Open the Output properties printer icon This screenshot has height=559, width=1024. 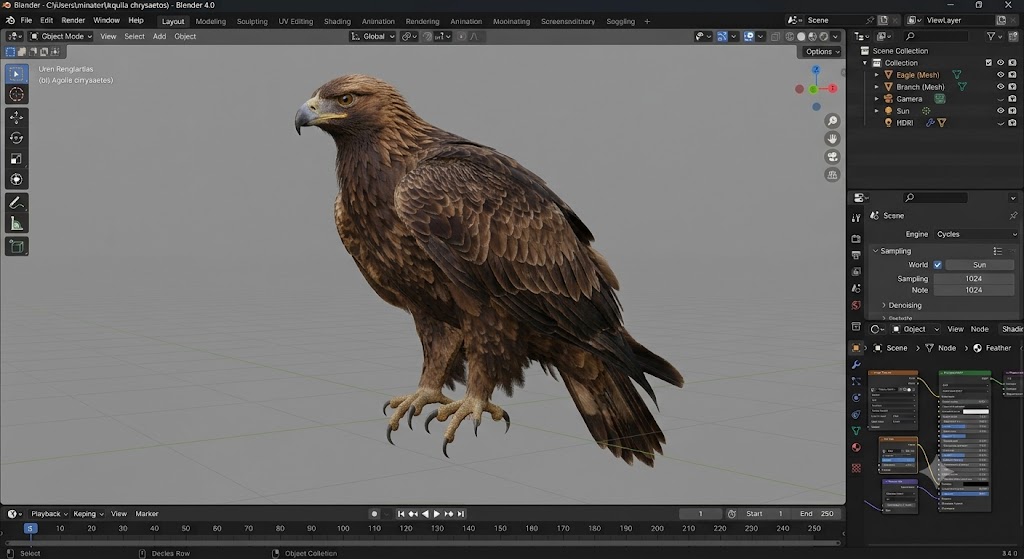pos(856,255)
